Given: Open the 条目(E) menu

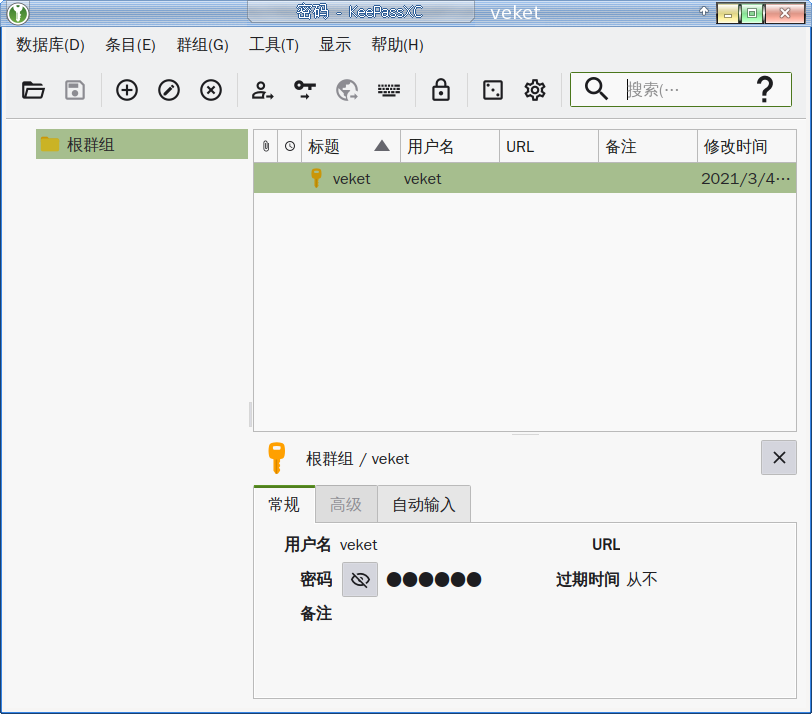Looking at the screenshot, I should (130, 45).
